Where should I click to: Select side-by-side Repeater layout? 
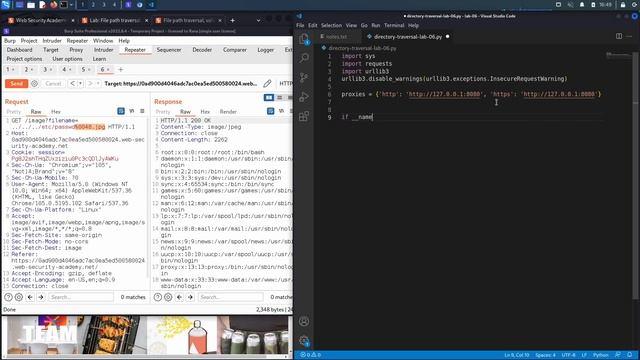tap(269, 98)
